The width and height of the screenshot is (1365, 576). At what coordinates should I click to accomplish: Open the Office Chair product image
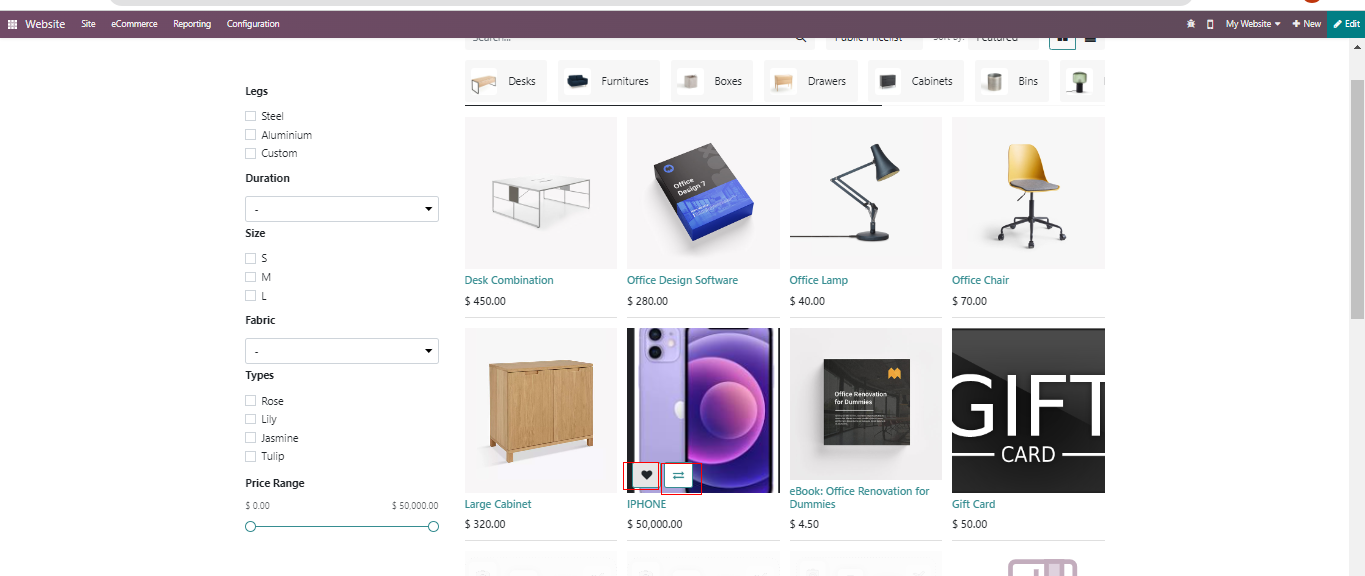coord(1028,193)
